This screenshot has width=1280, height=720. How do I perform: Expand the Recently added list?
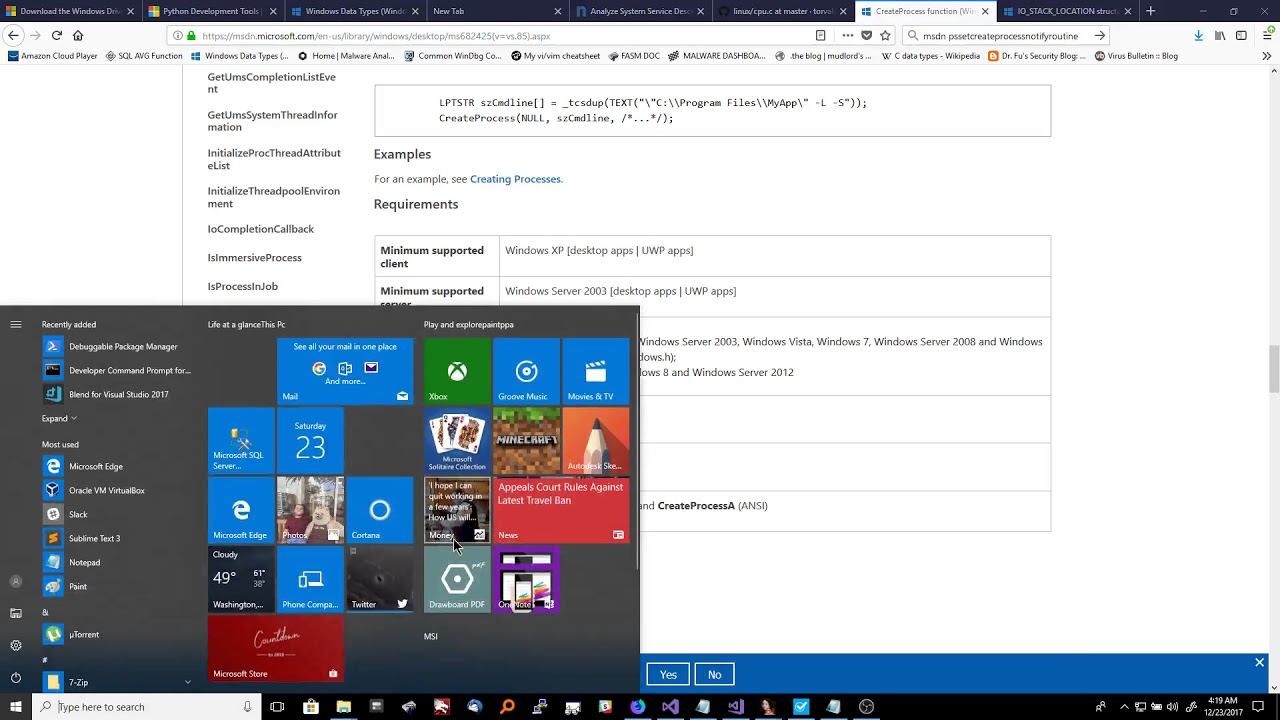[x=59, y=418]
